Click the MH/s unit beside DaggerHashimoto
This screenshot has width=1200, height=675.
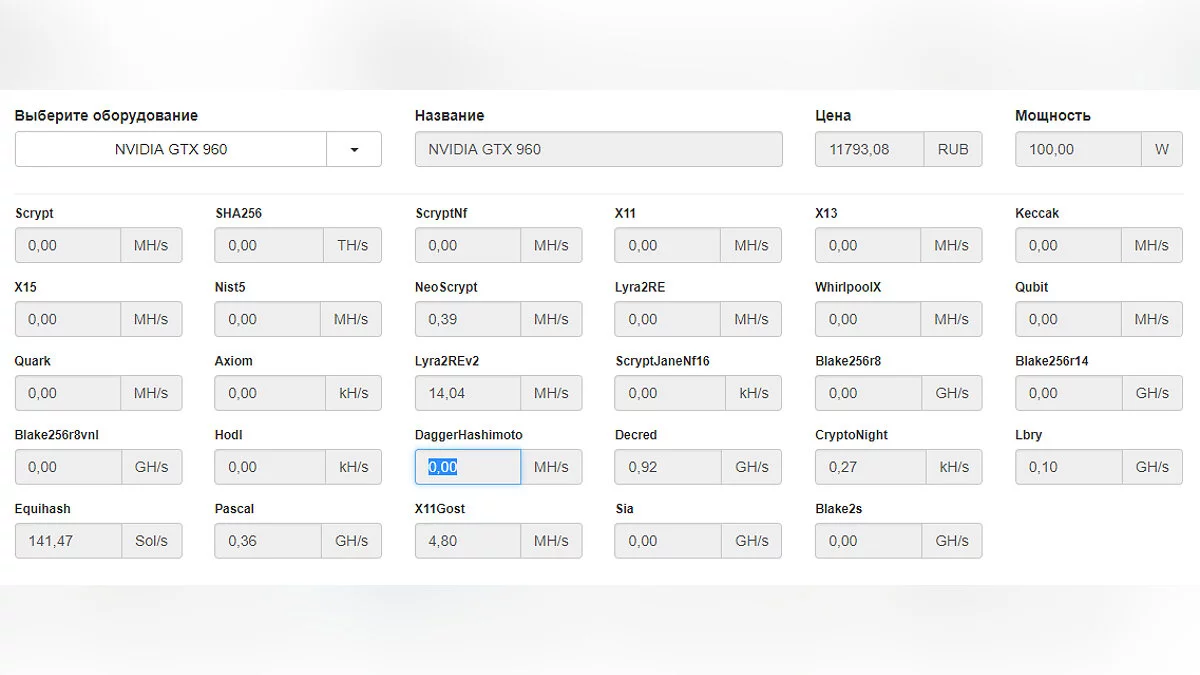[x=551, y=467]
